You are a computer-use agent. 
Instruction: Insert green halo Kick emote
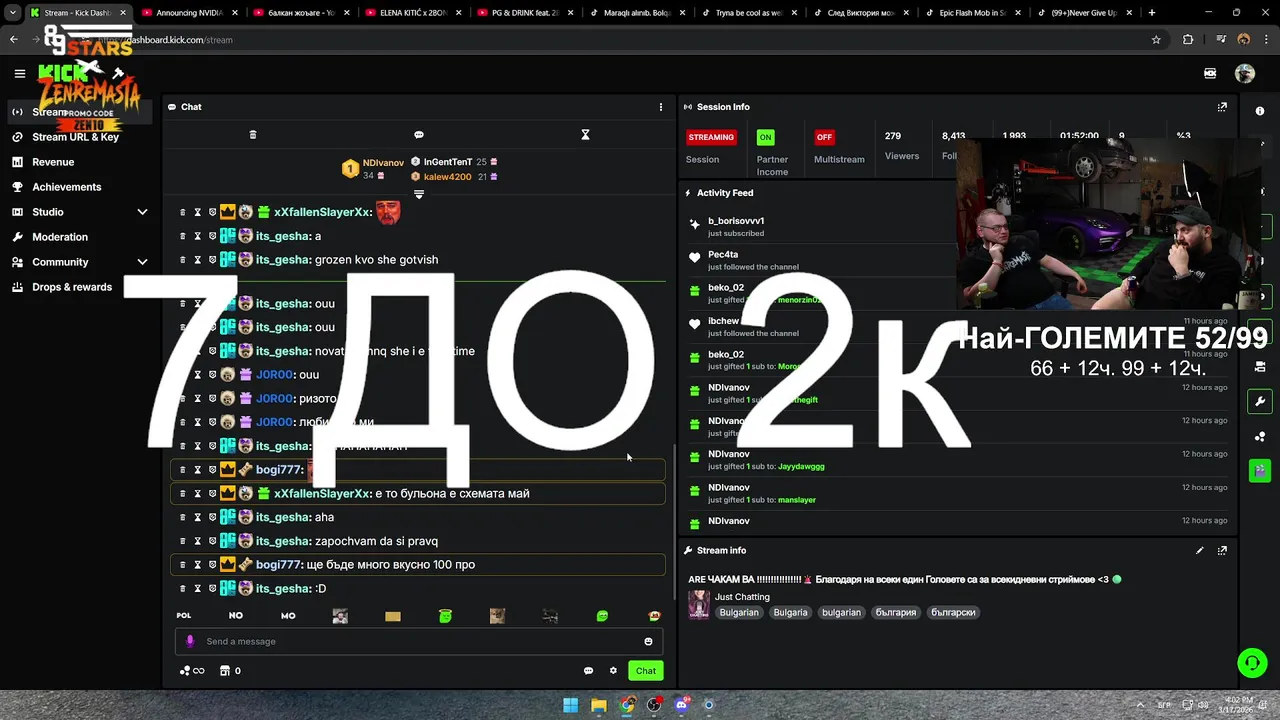tap(445, 616)
